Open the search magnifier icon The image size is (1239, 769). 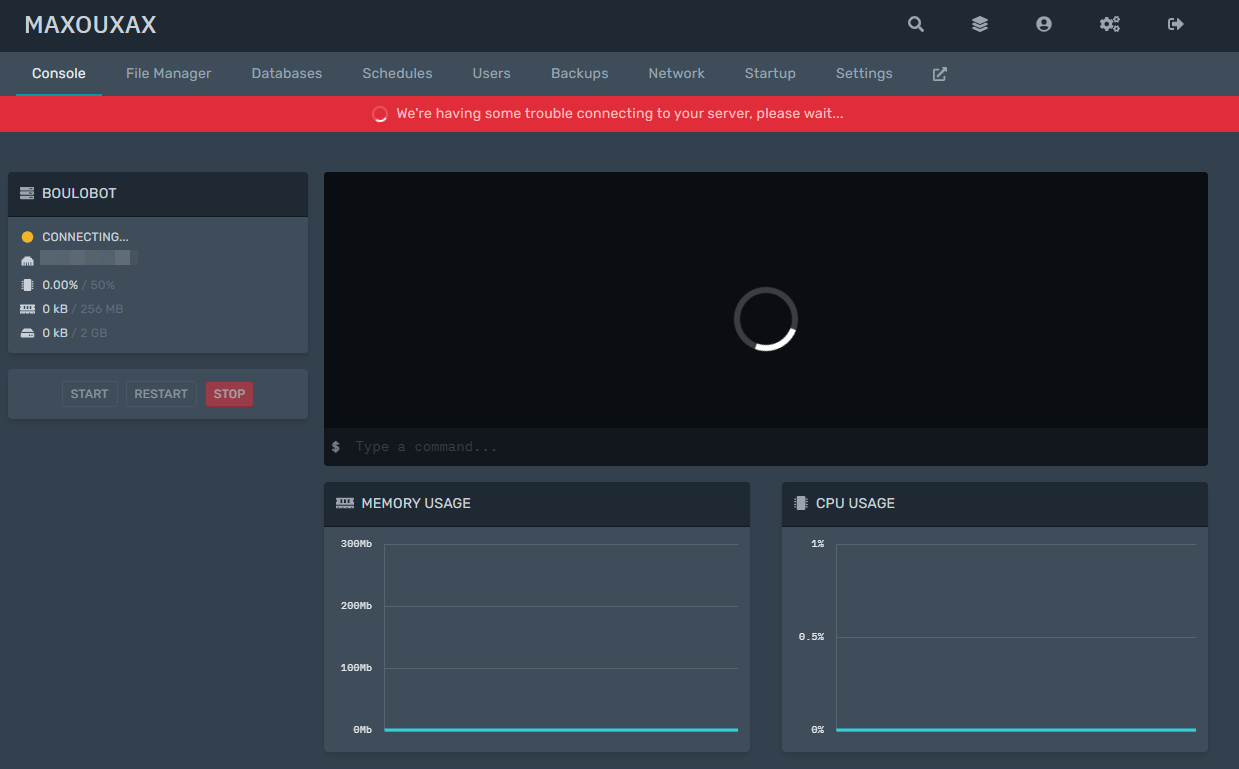click(x=916, y=24)
